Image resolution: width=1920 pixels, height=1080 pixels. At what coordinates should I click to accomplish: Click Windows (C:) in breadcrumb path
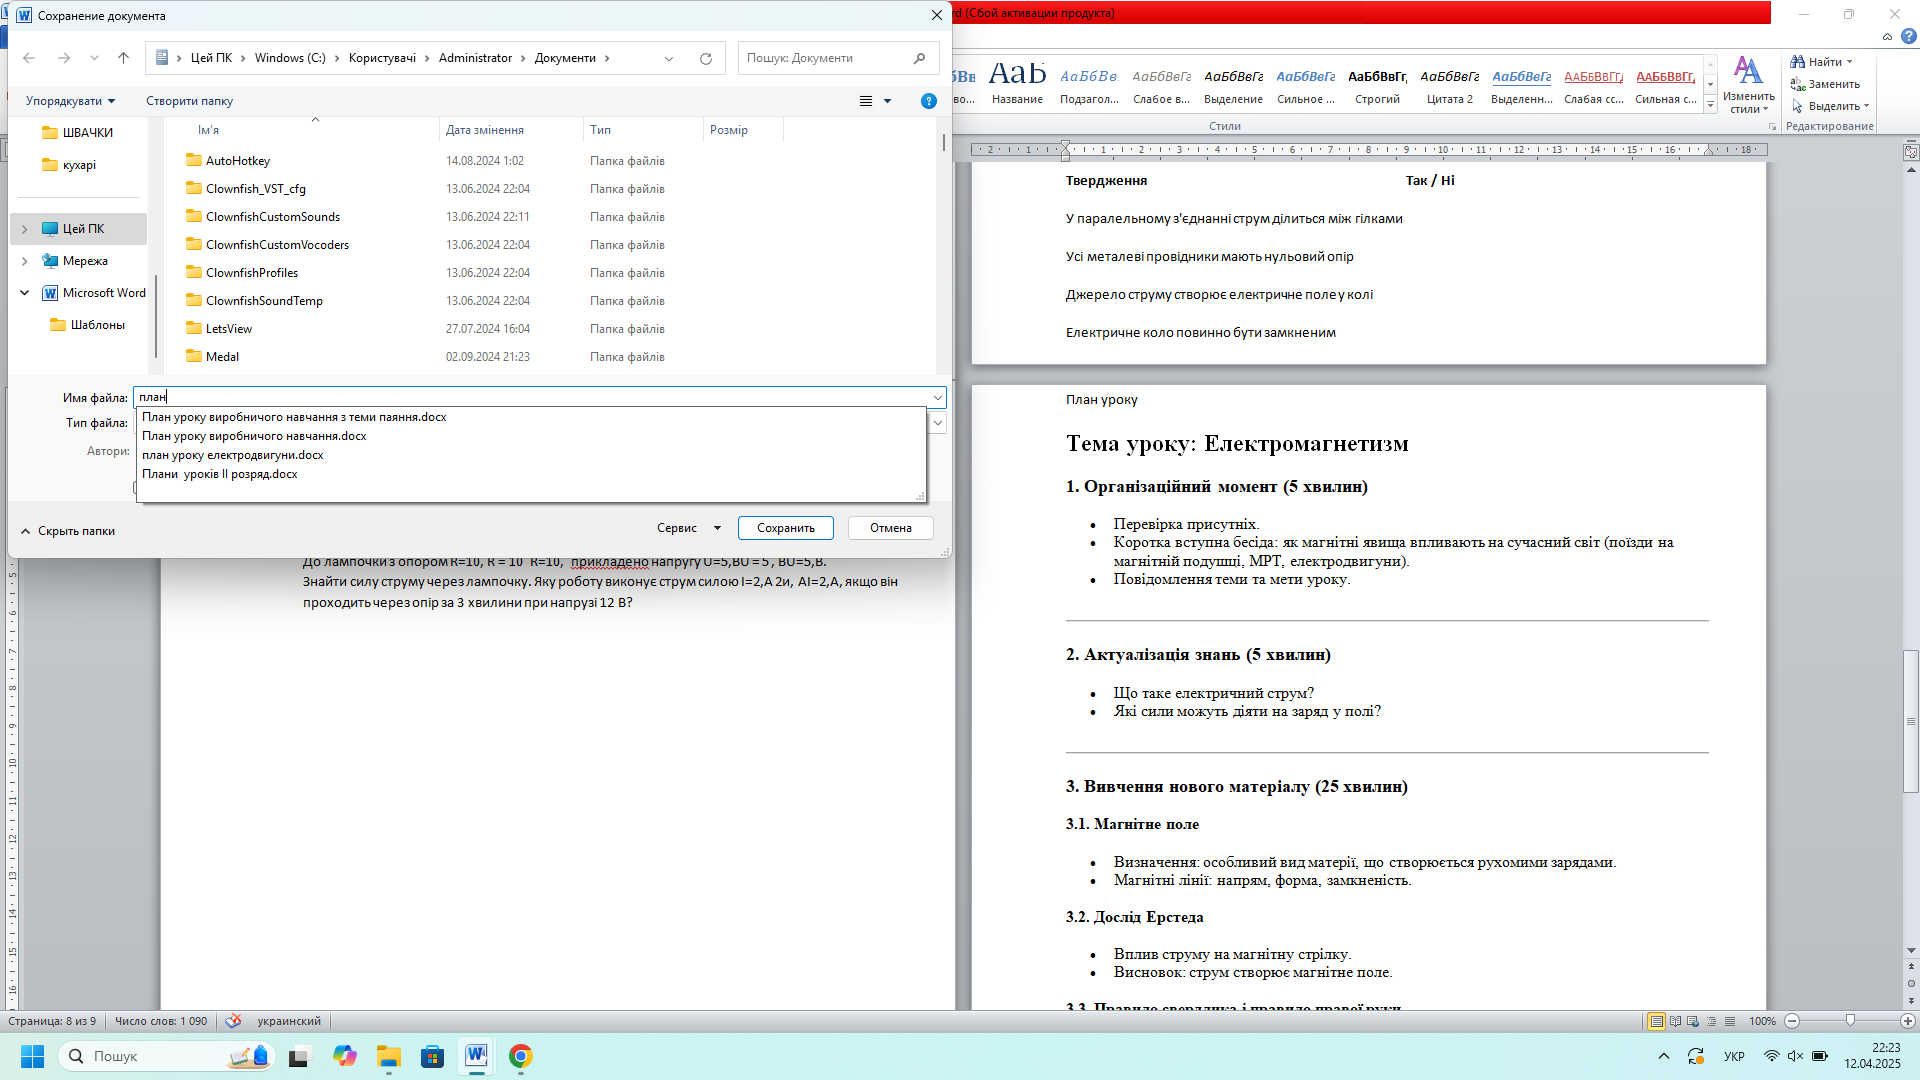point(290,58)
